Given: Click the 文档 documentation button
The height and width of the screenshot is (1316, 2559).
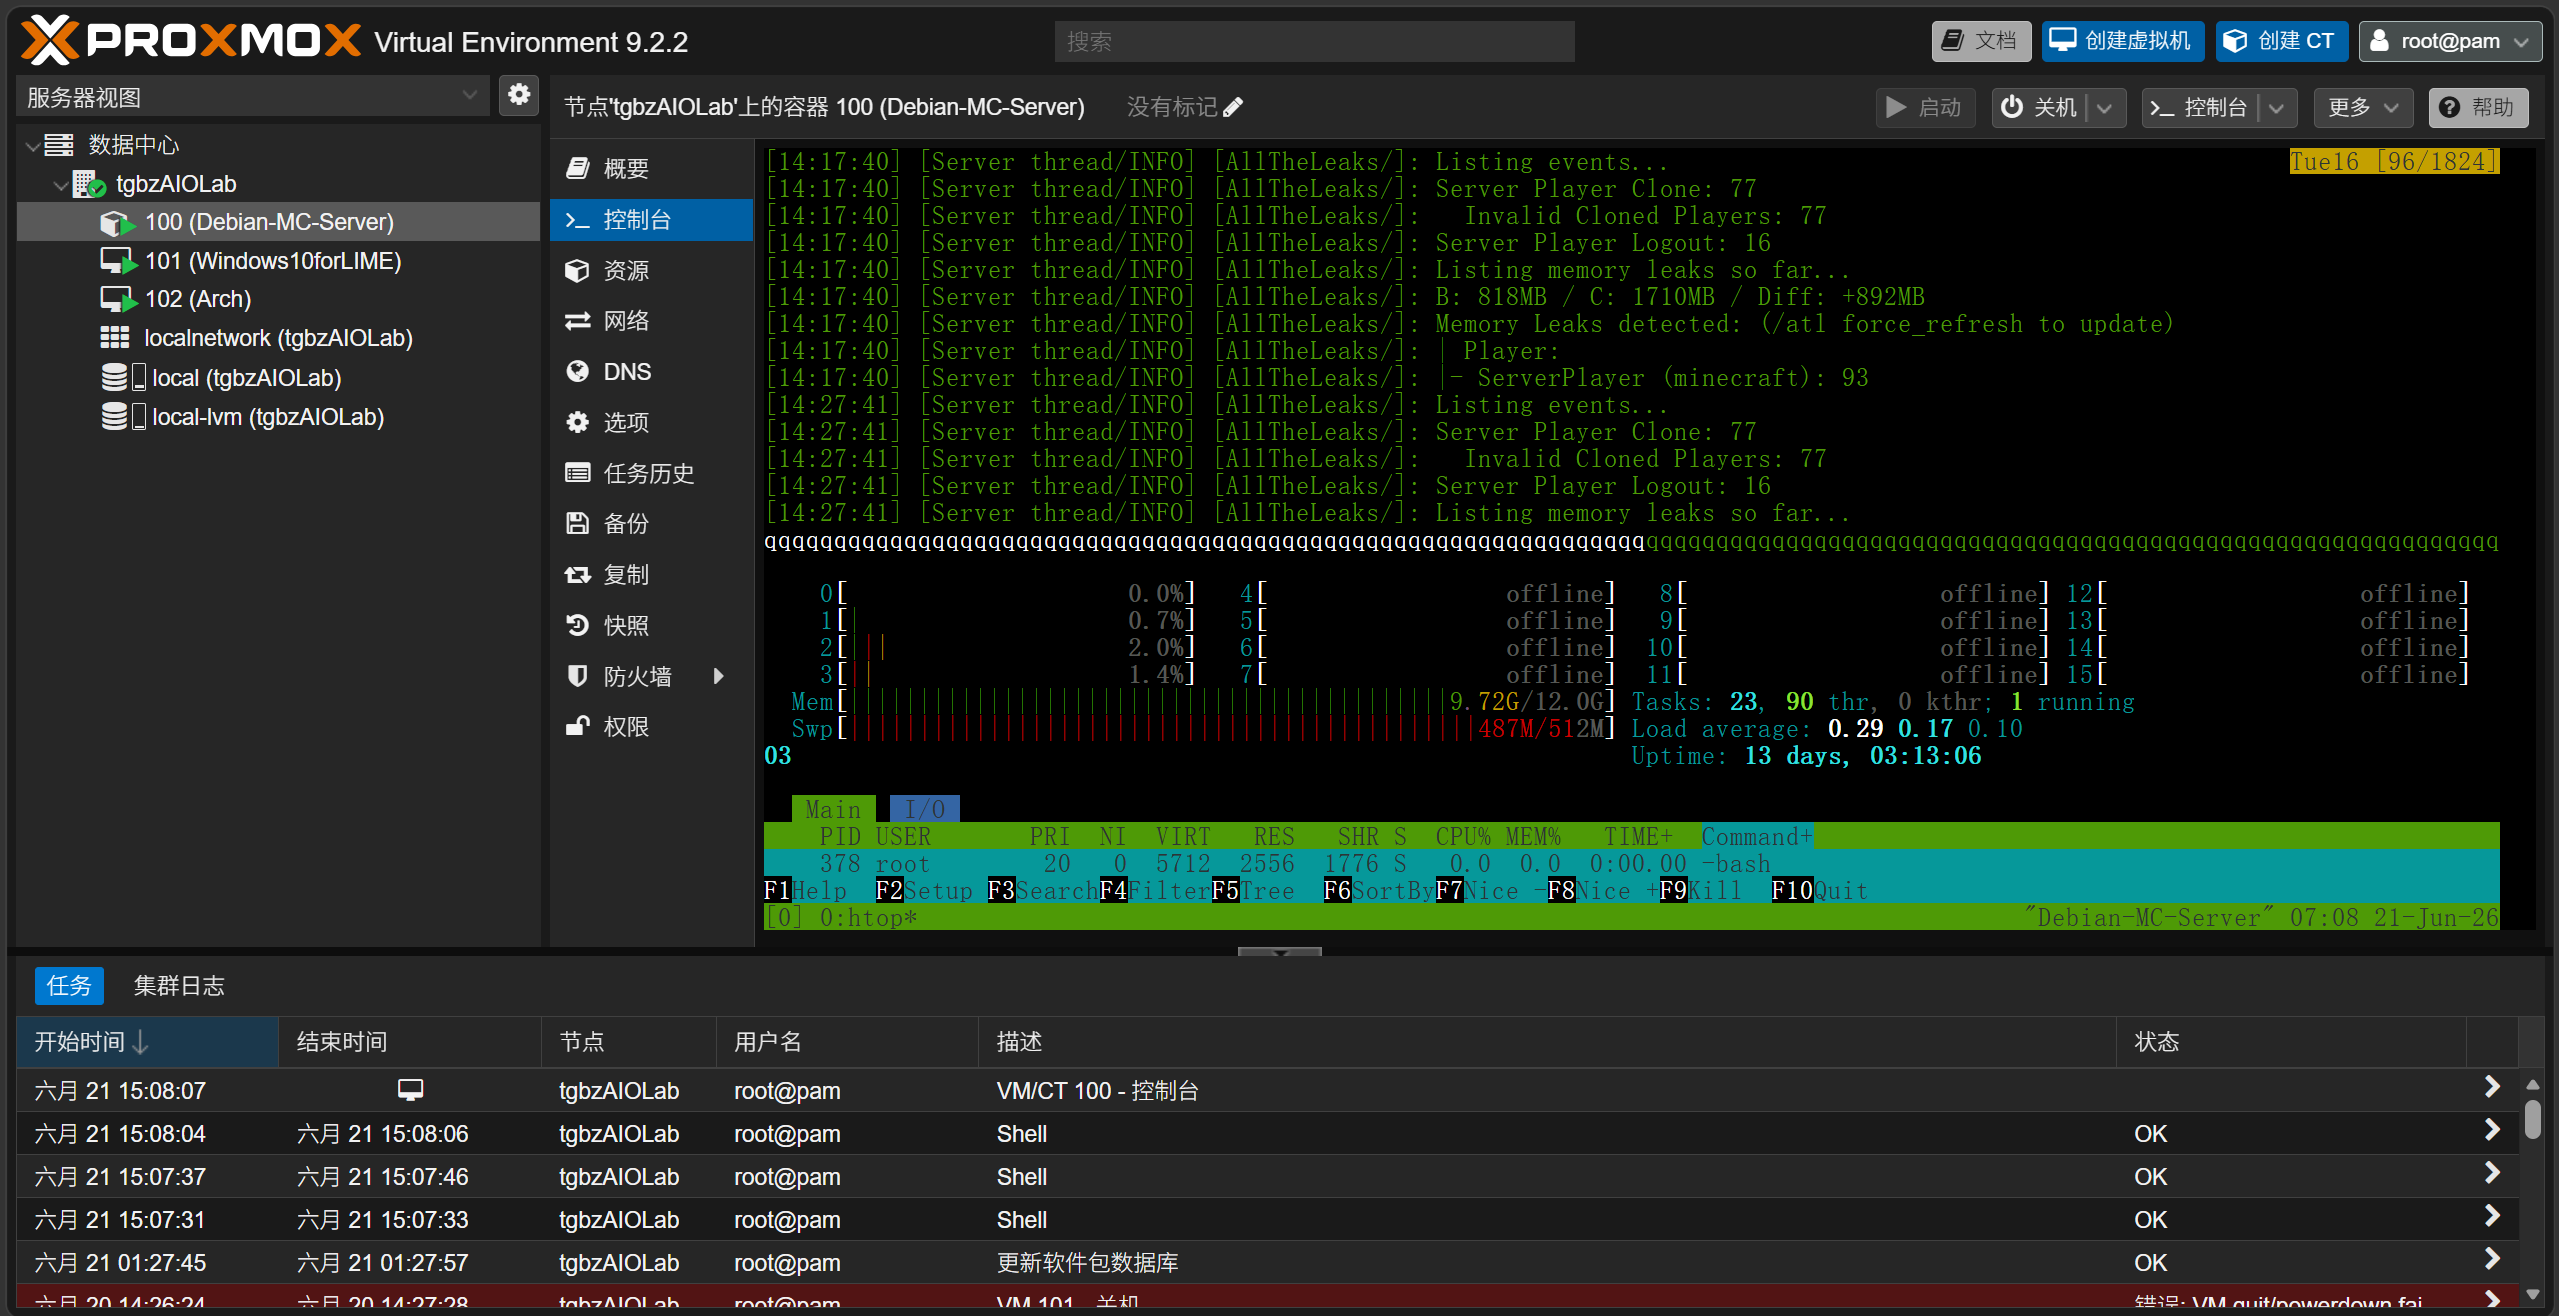Looking at the screenshot, I should pos(1981,41).
